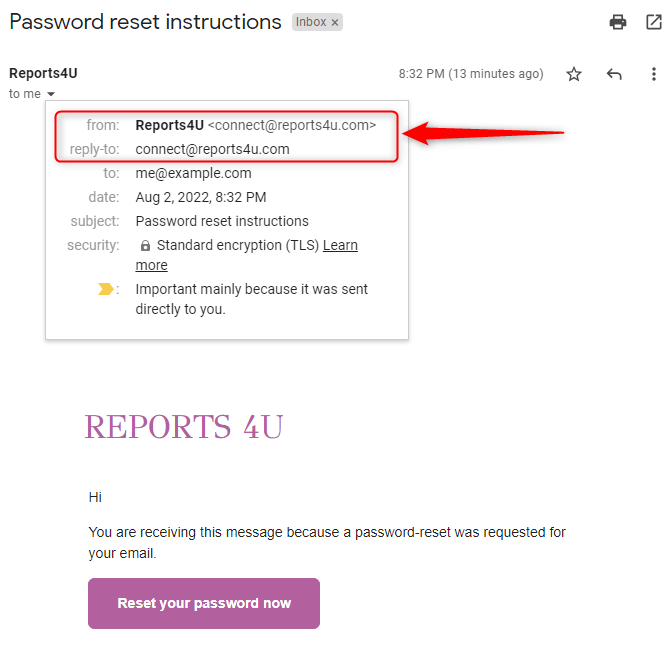Click the Reports4U sender name in header
Image resolution: width=668 pixels, height=654 pixels.
click(x=43, y=73)
